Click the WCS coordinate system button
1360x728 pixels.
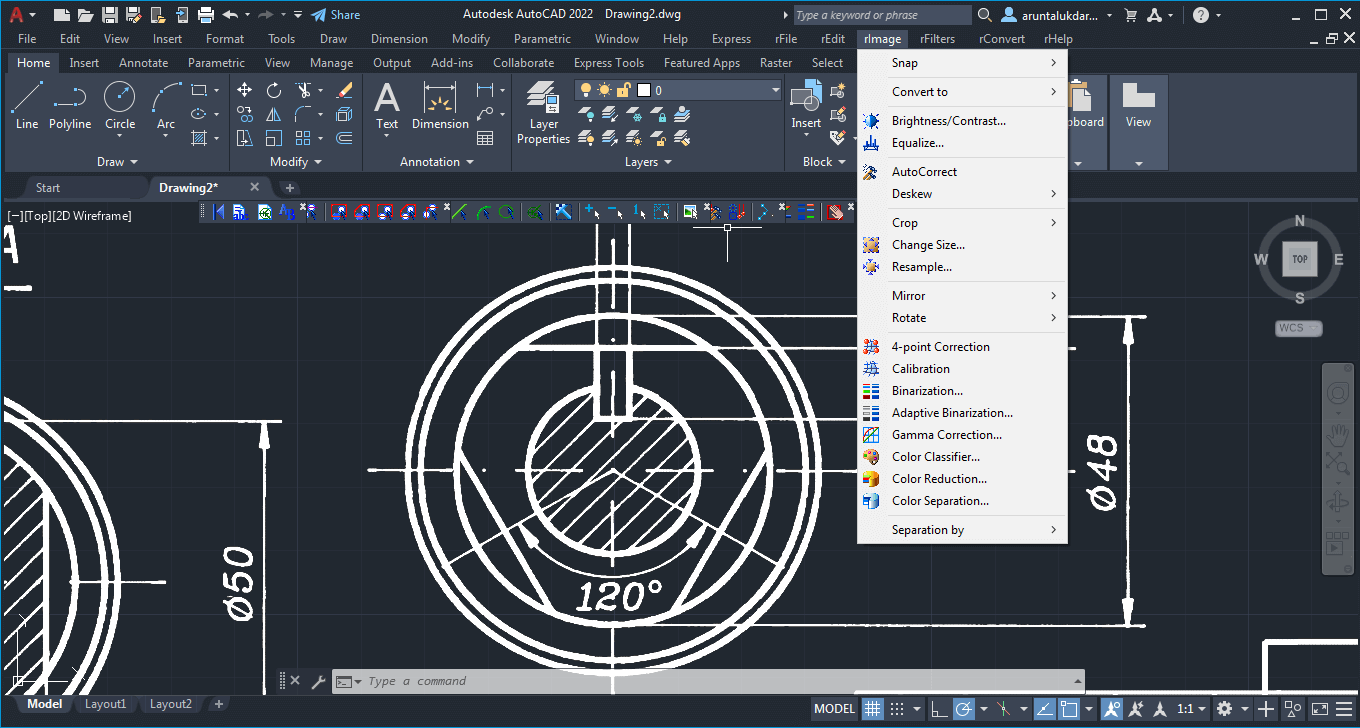pos(1299,328)
